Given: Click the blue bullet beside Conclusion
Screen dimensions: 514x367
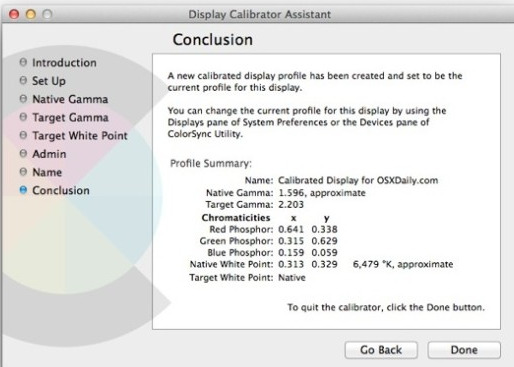Looking at the screenshot, I should [23, 190].
